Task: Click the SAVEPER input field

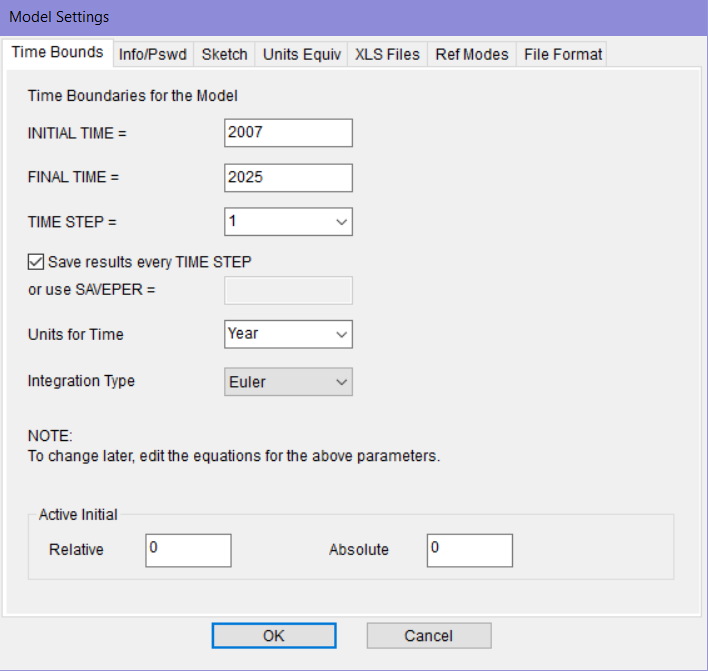Action: [288, 290]
